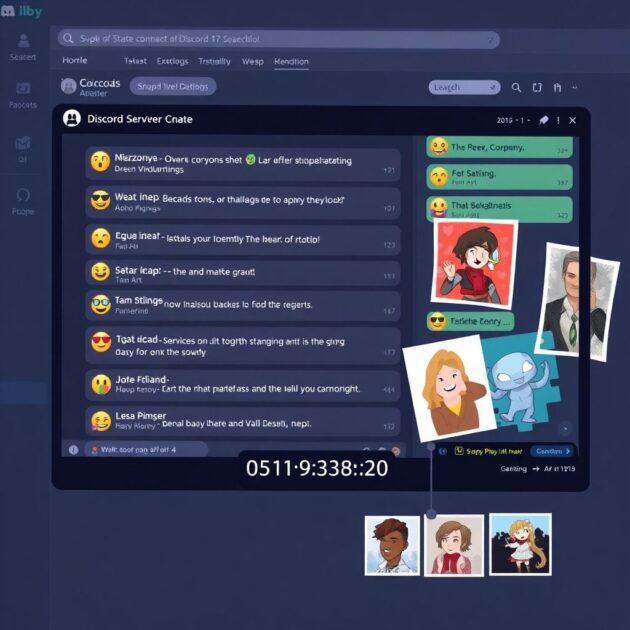Click the sunglasses emoji beside Weat inep
This screenshot has width=630, height=630.
point(100,200)
